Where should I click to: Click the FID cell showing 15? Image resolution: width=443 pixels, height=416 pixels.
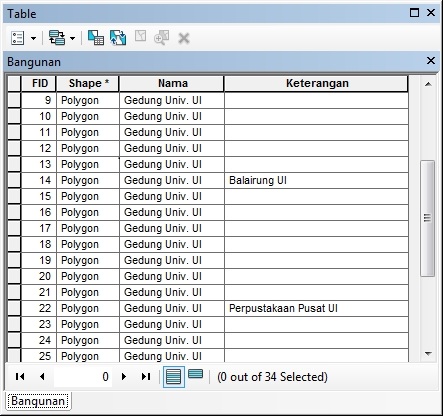point(39,196)
